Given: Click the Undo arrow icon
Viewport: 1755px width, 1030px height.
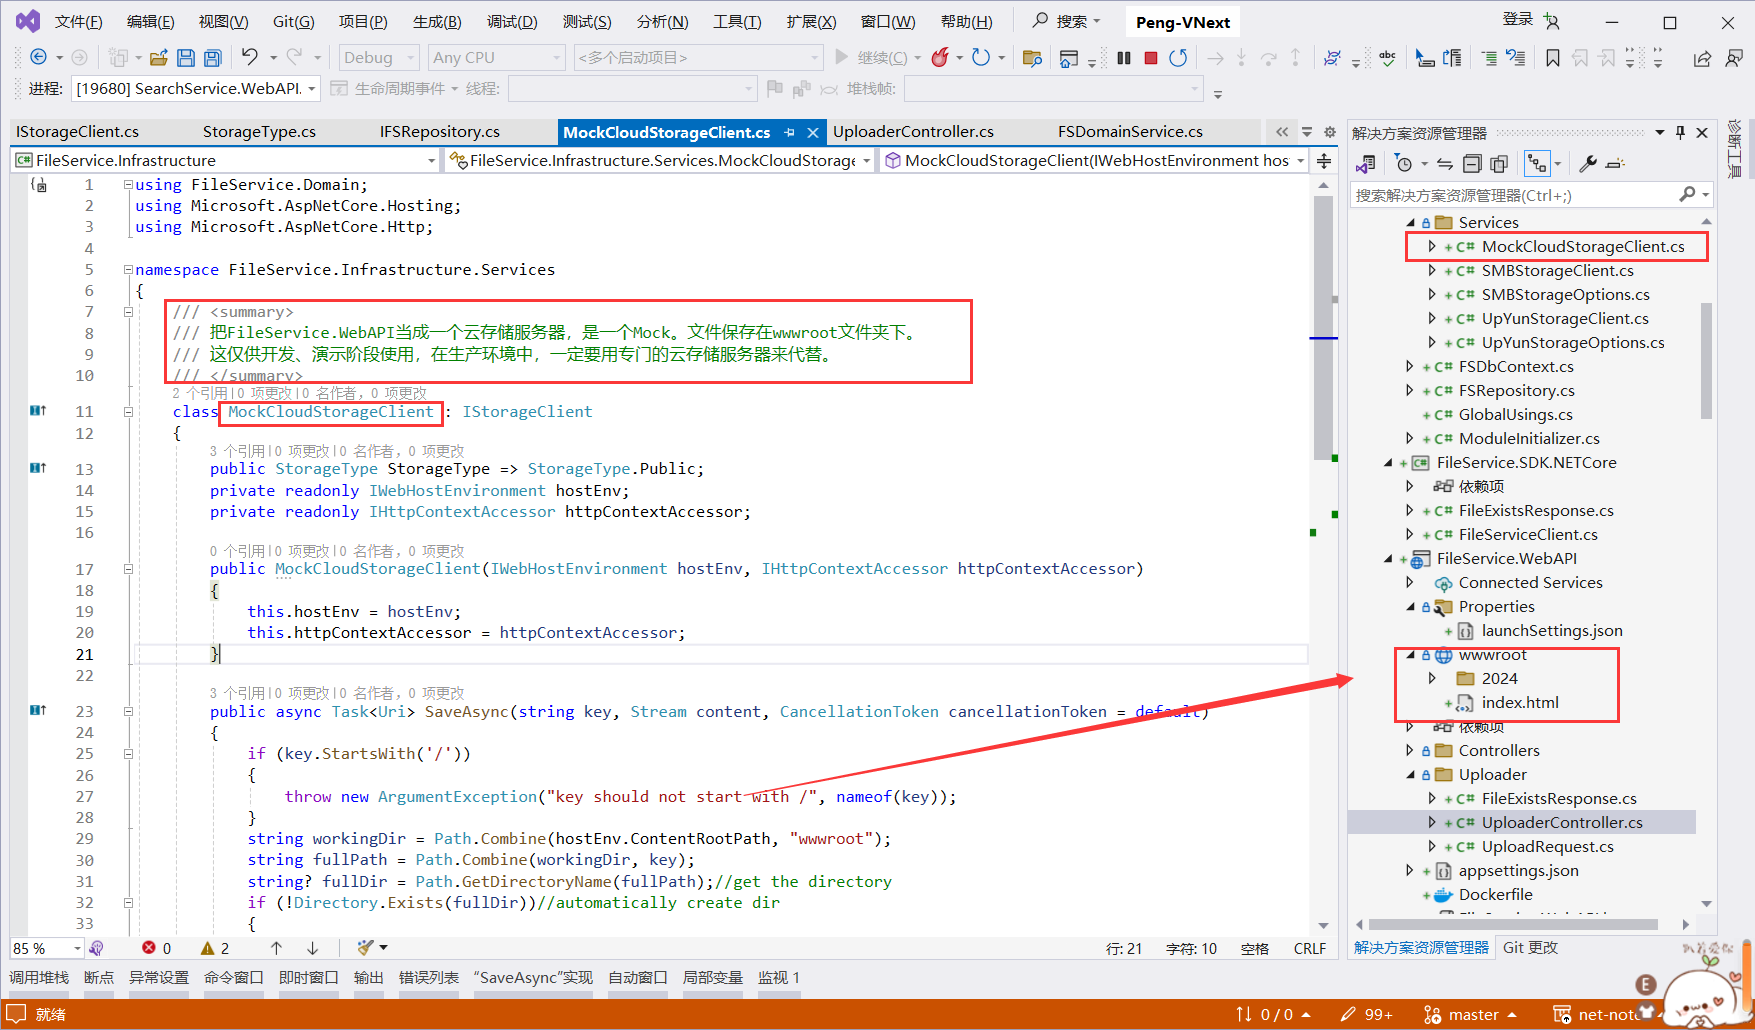Looking at the screenshot, I should (250, 57).
